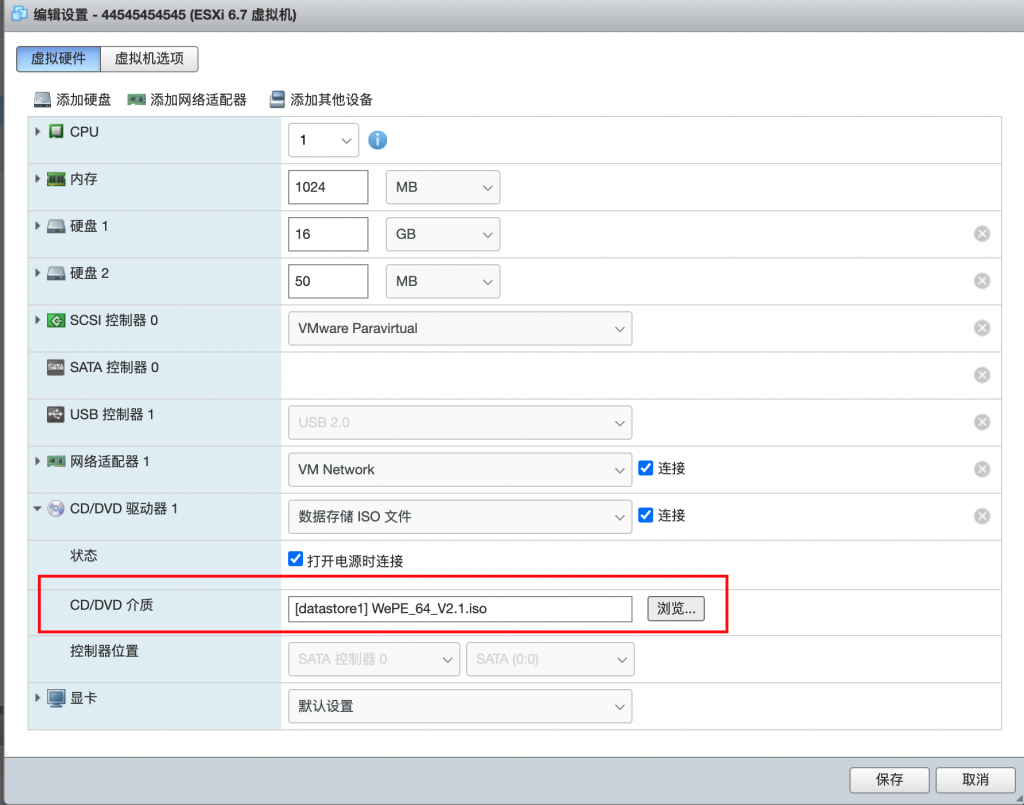Remove USB 控制器 1 with its X icon
The height and width of the screenshot is (805, 1024).
tap(982, 422)
